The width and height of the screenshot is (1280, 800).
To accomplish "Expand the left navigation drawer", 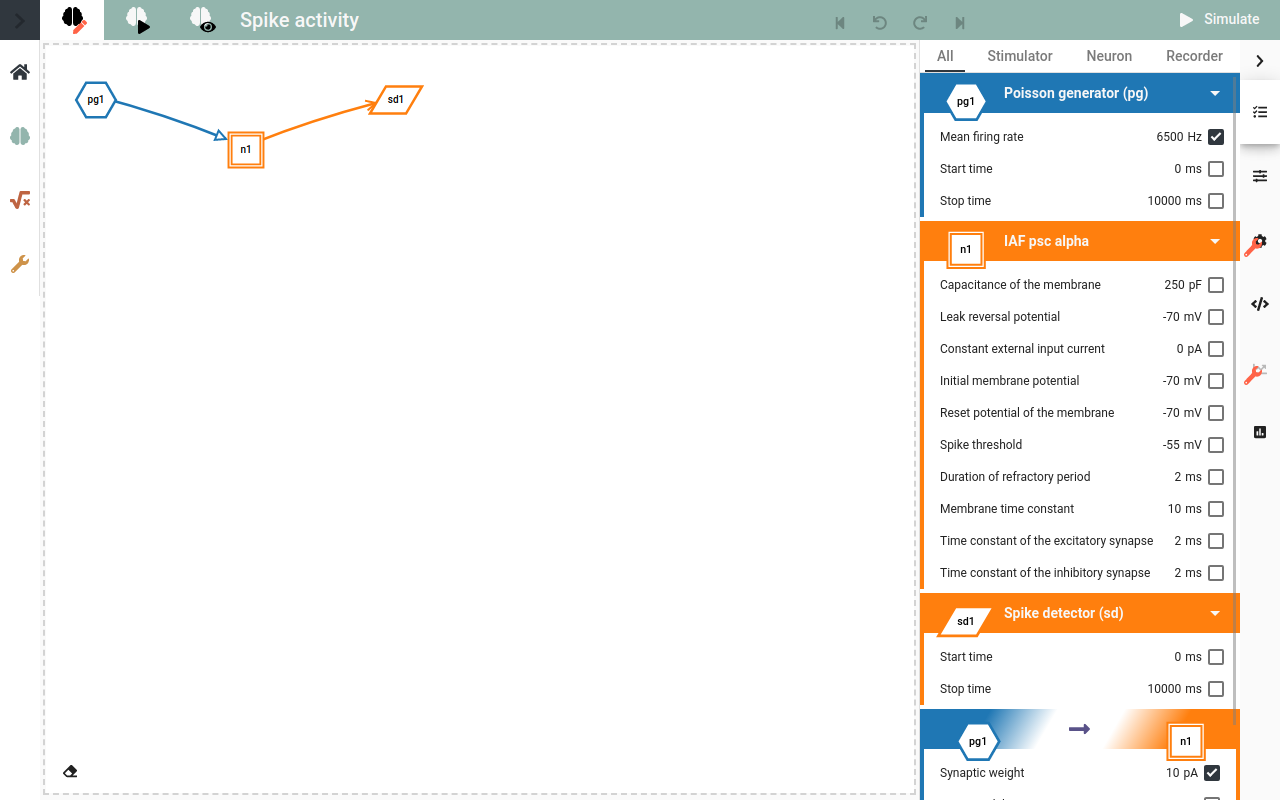I will pyautogui.click(x=19, y=19).
